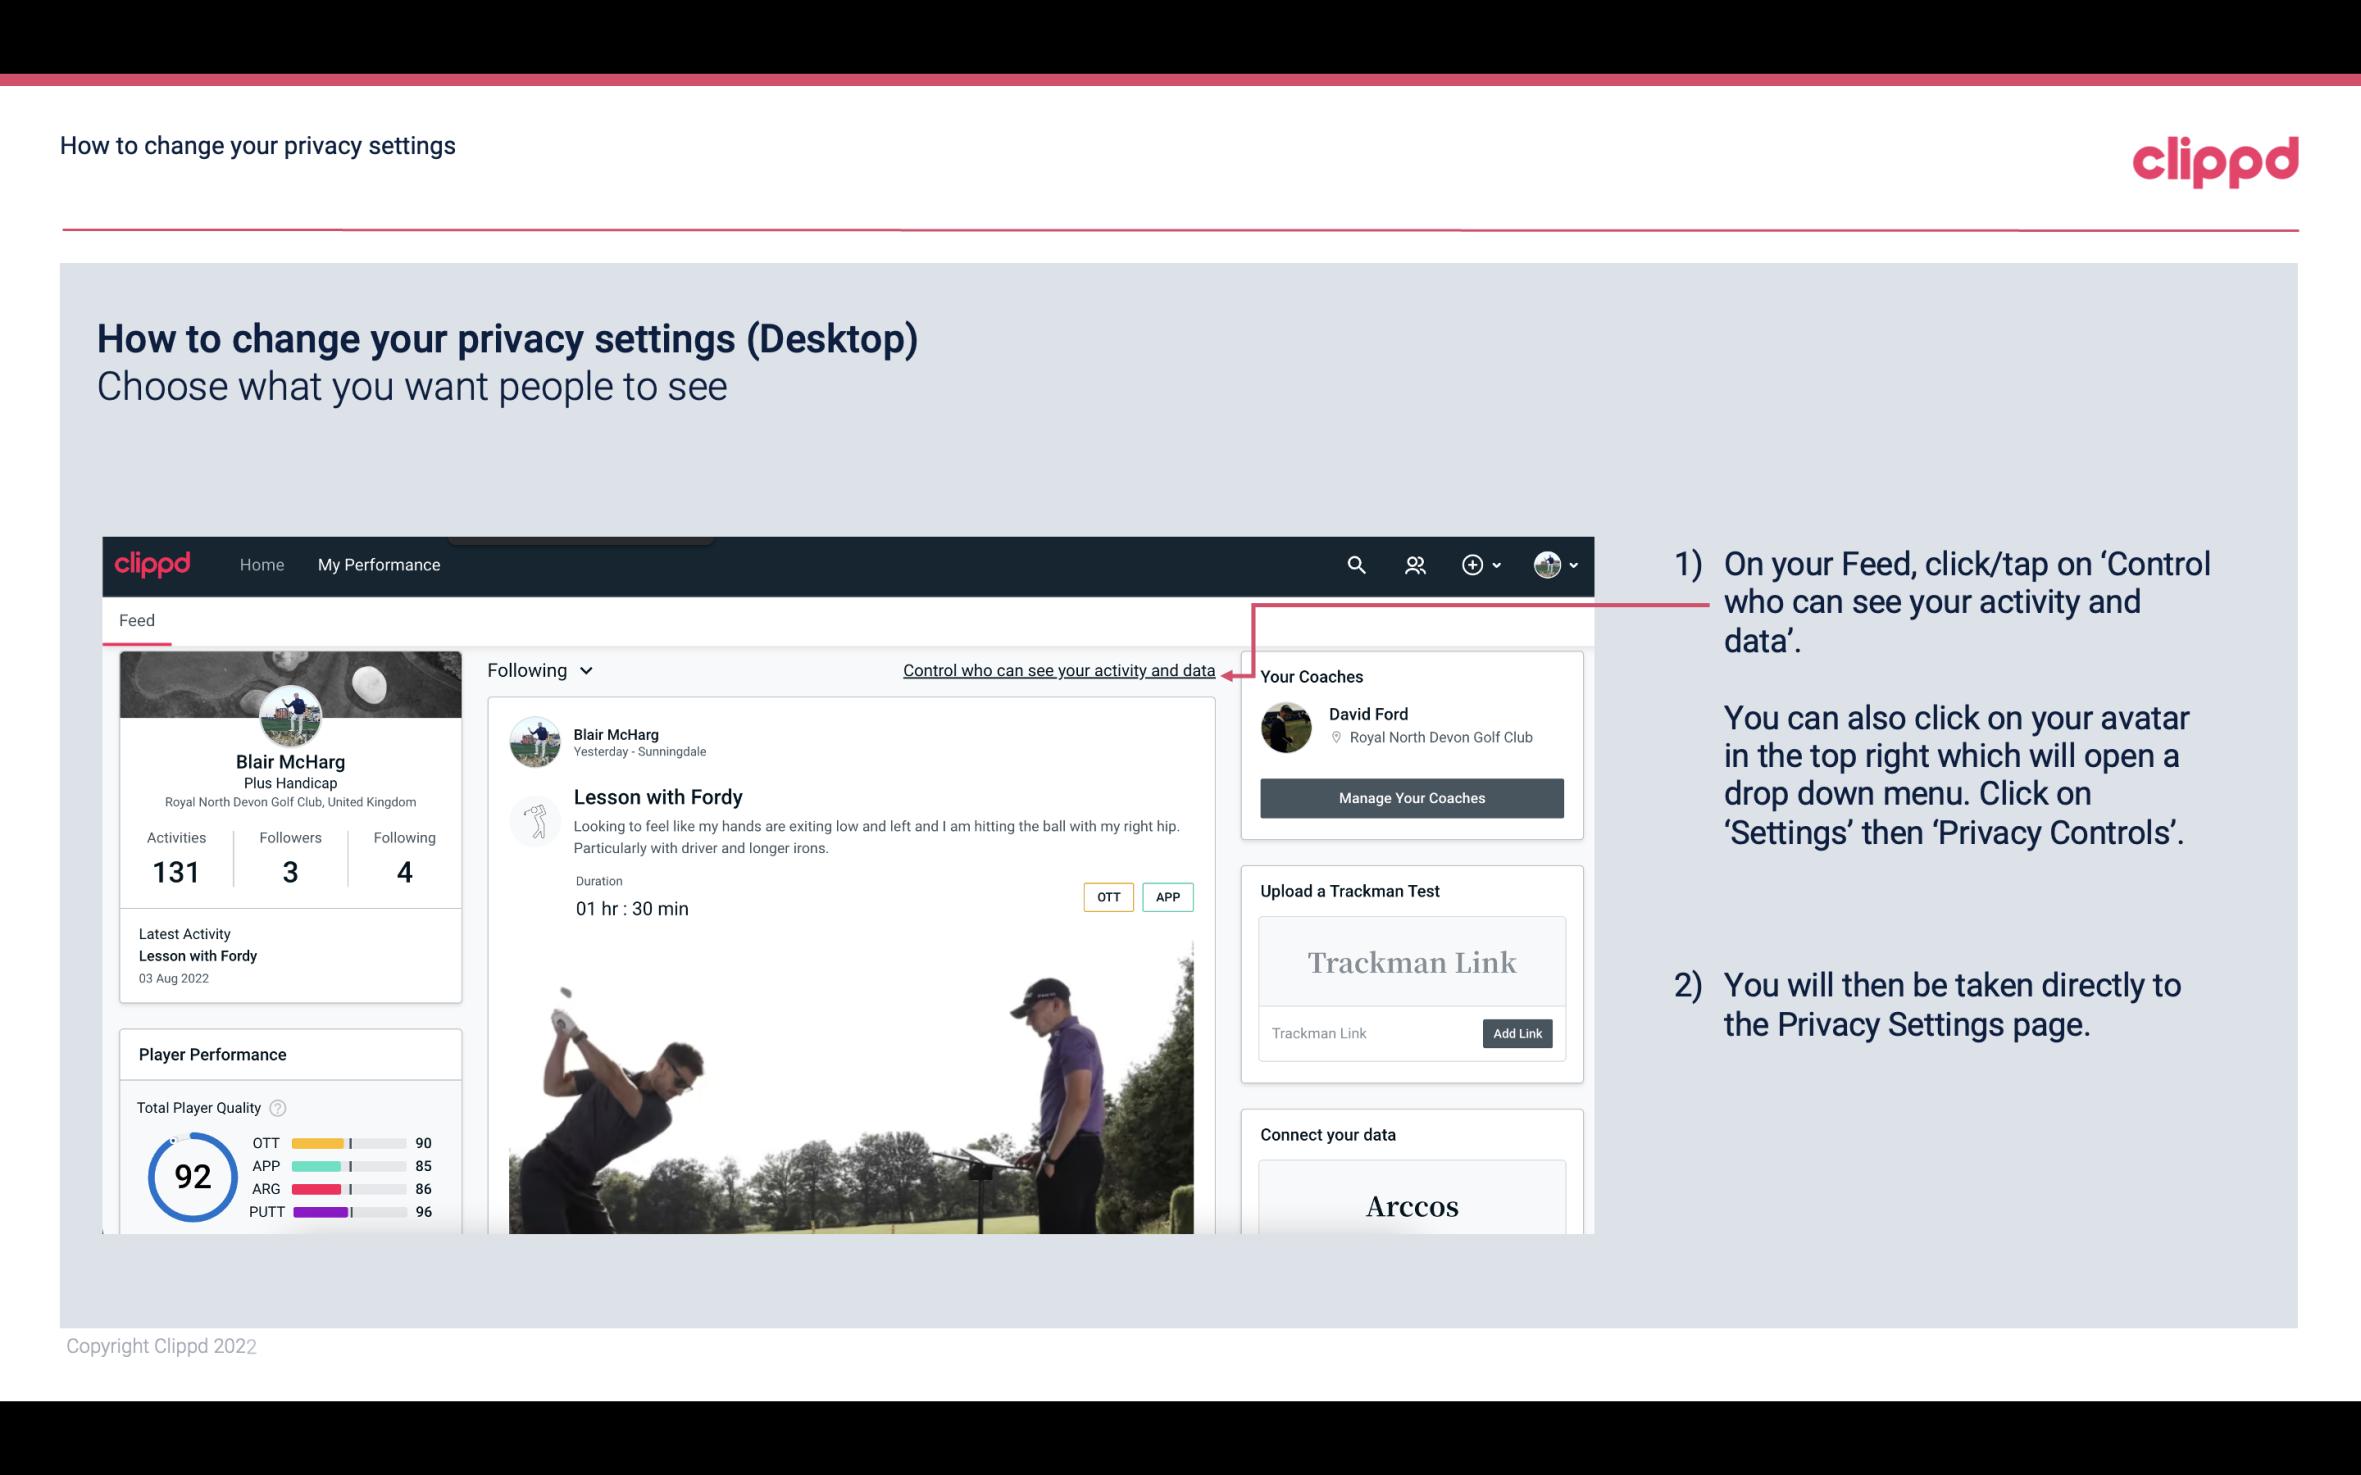Click the Home menu tab
This screenshot has width=2361, height=1475.
click(x=260, y=564)
